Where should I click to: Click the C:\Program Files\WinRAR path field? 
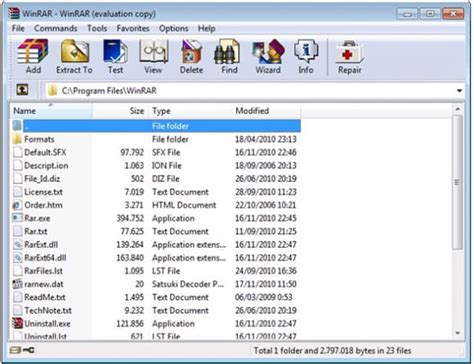pos(255,91)
